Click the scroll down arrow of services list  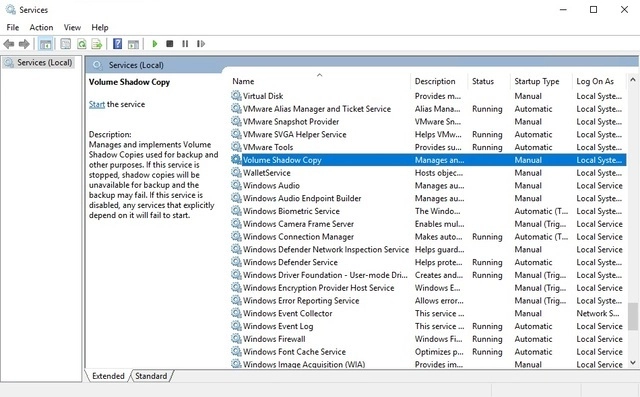pos(633,362)
